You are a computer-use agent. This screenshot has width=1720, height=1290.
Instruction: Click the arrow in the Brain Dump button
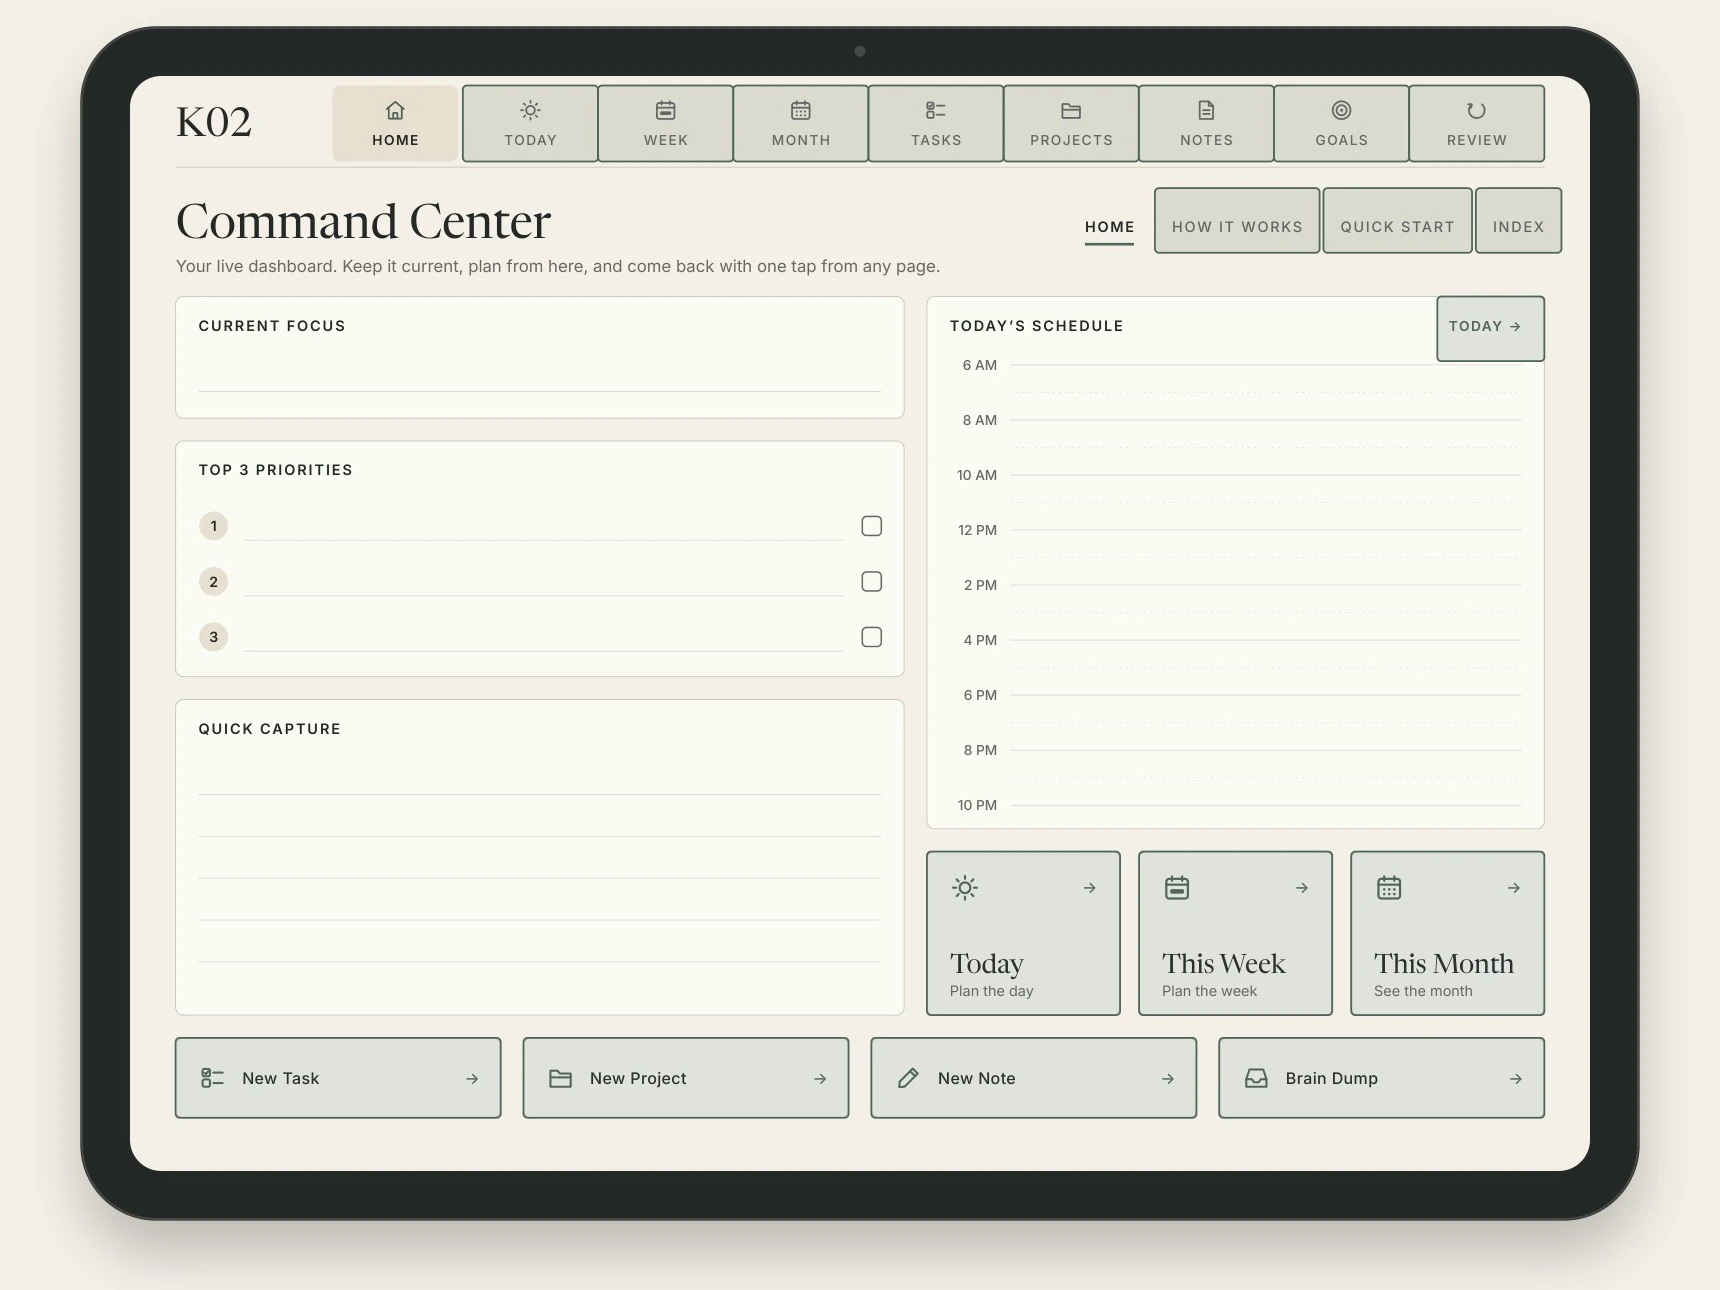pos(1516,1079)
